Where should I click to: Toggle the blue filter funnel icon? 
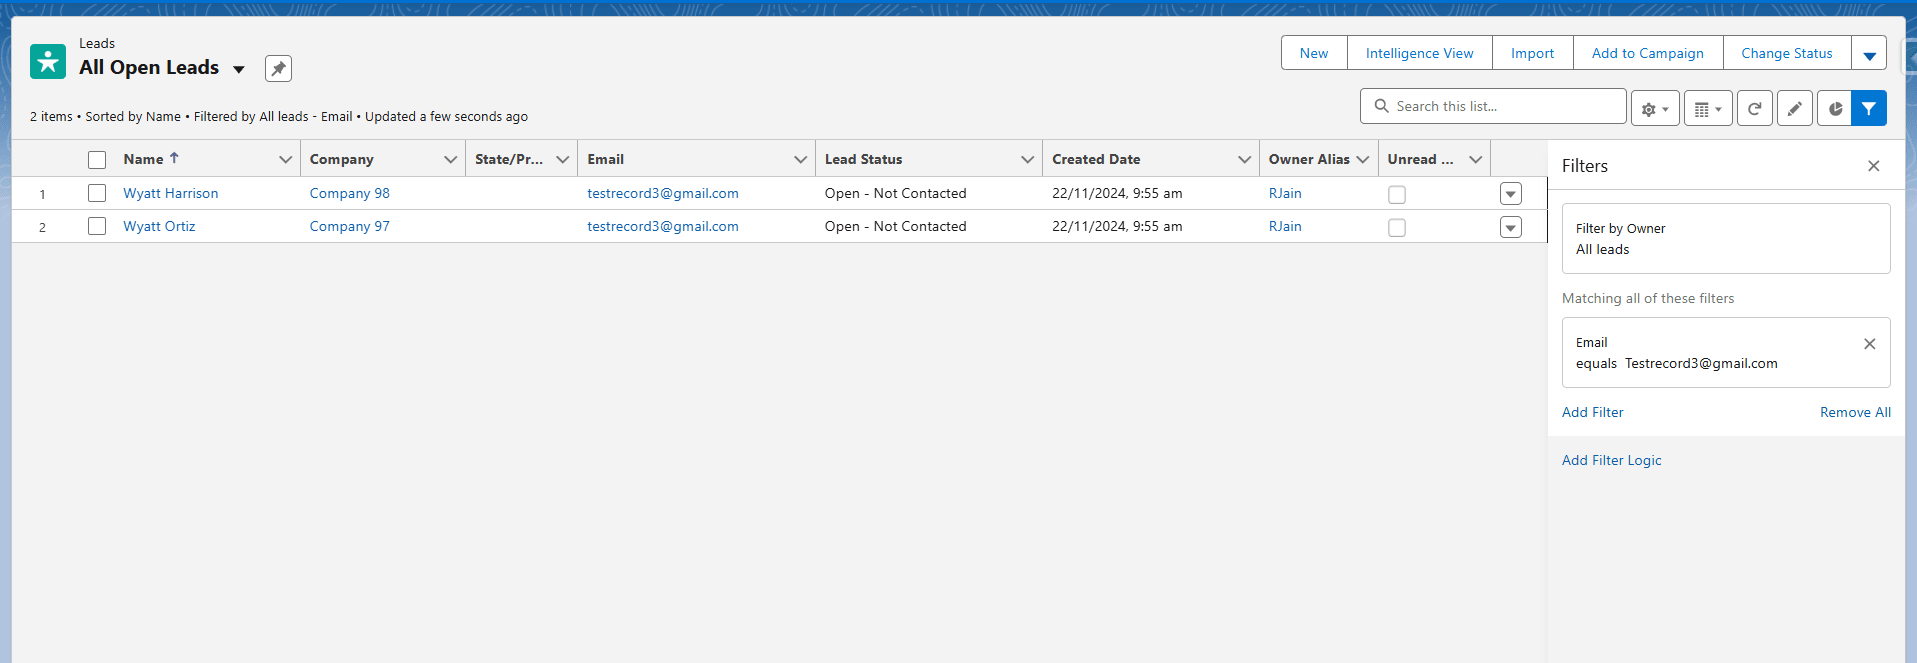coord(1868,108)
